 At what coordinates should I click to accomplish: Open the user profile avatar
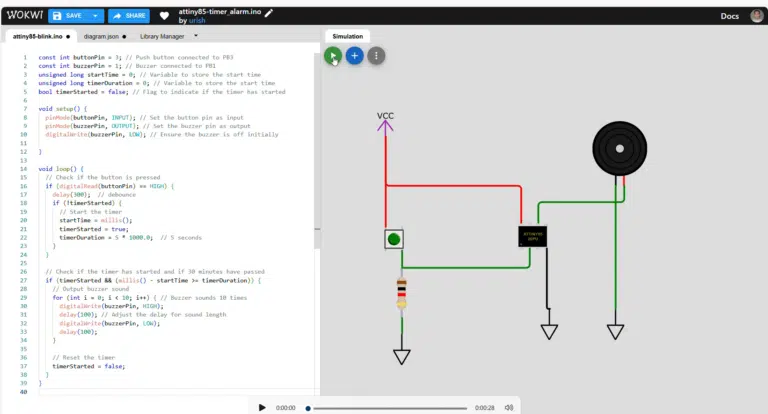click(x=757, y=16)
